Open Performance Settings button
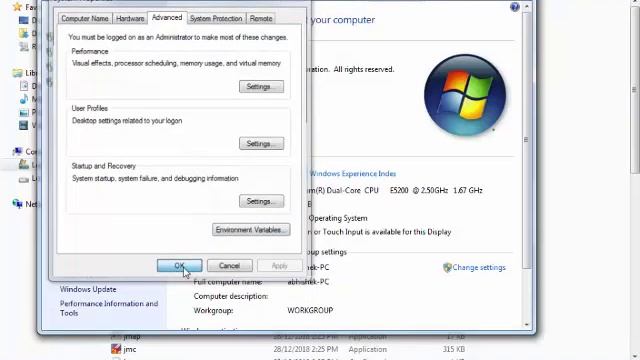Viewport: 640px width, 360px height. [261, 87]
